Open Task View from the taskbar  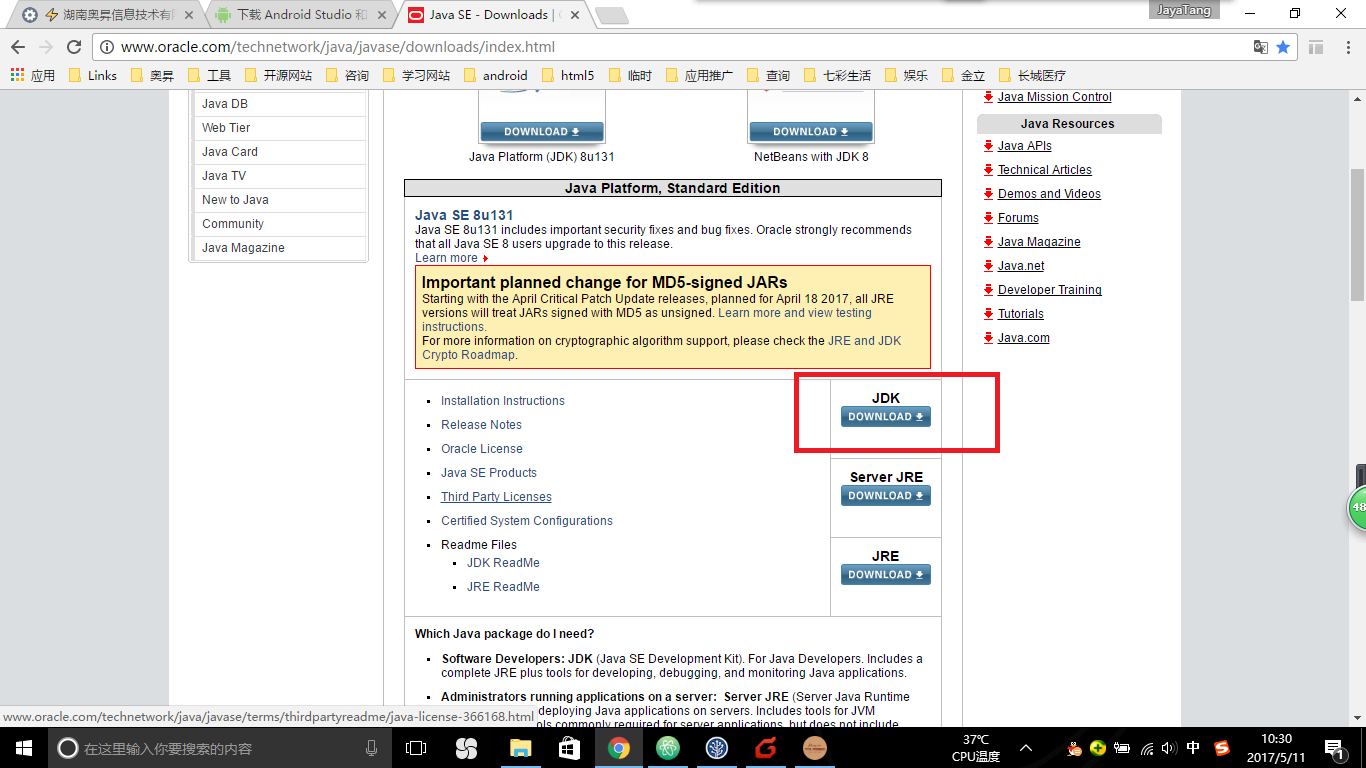415,748
